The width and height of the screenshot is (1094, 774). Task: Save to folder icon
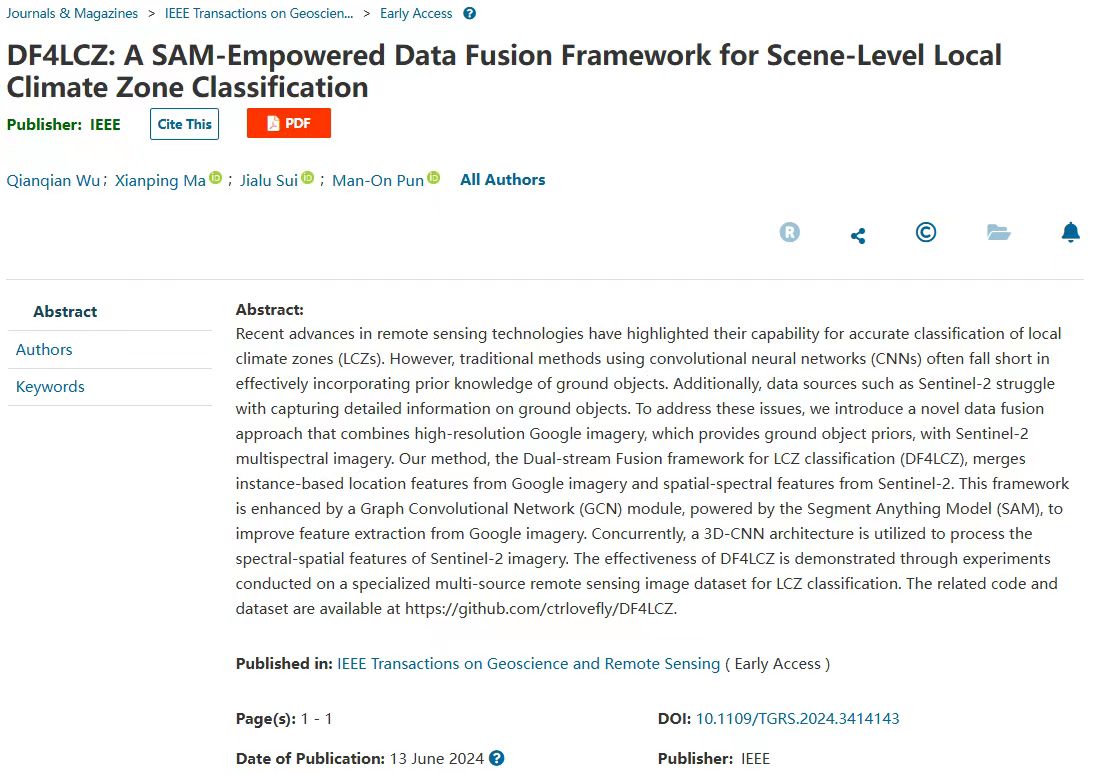[x=998, y=233]
